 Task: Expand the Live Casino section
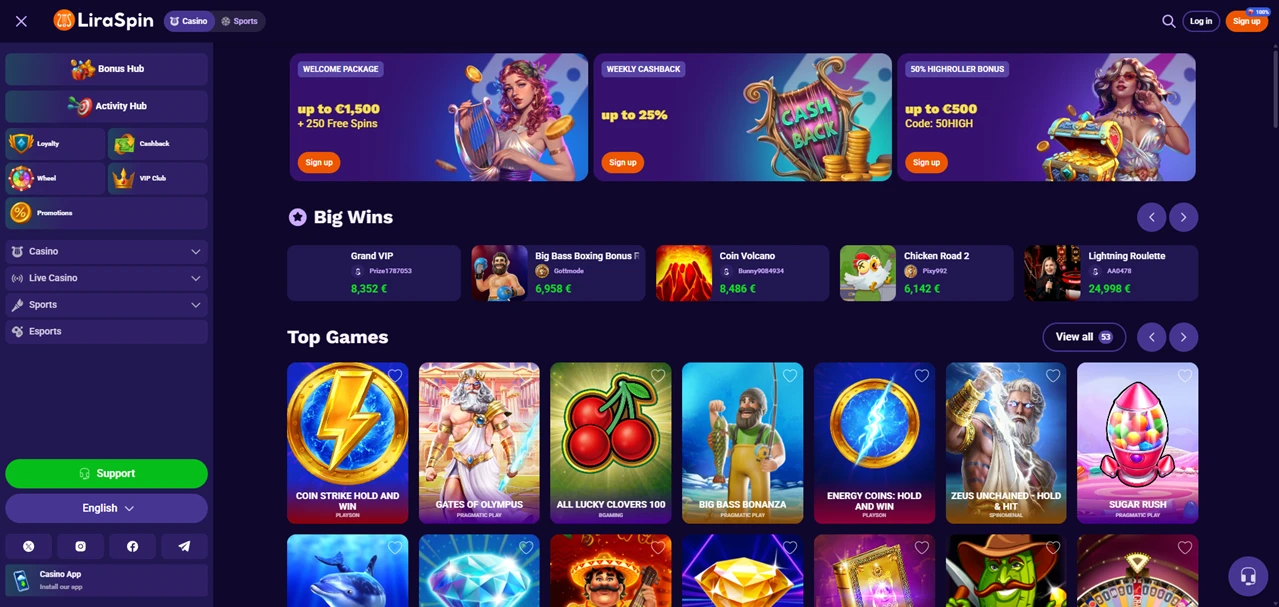coord(106,278)
